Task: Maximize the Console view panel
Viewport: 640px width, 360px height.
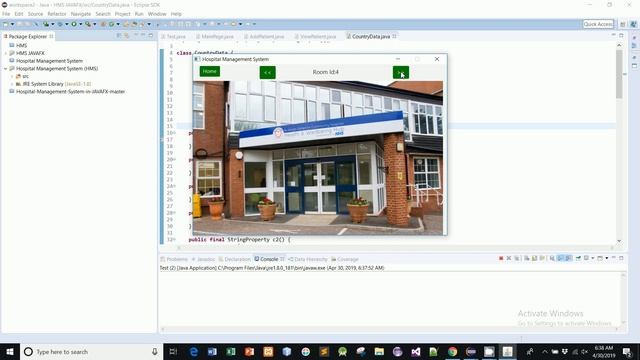Action: click(621, 258)
